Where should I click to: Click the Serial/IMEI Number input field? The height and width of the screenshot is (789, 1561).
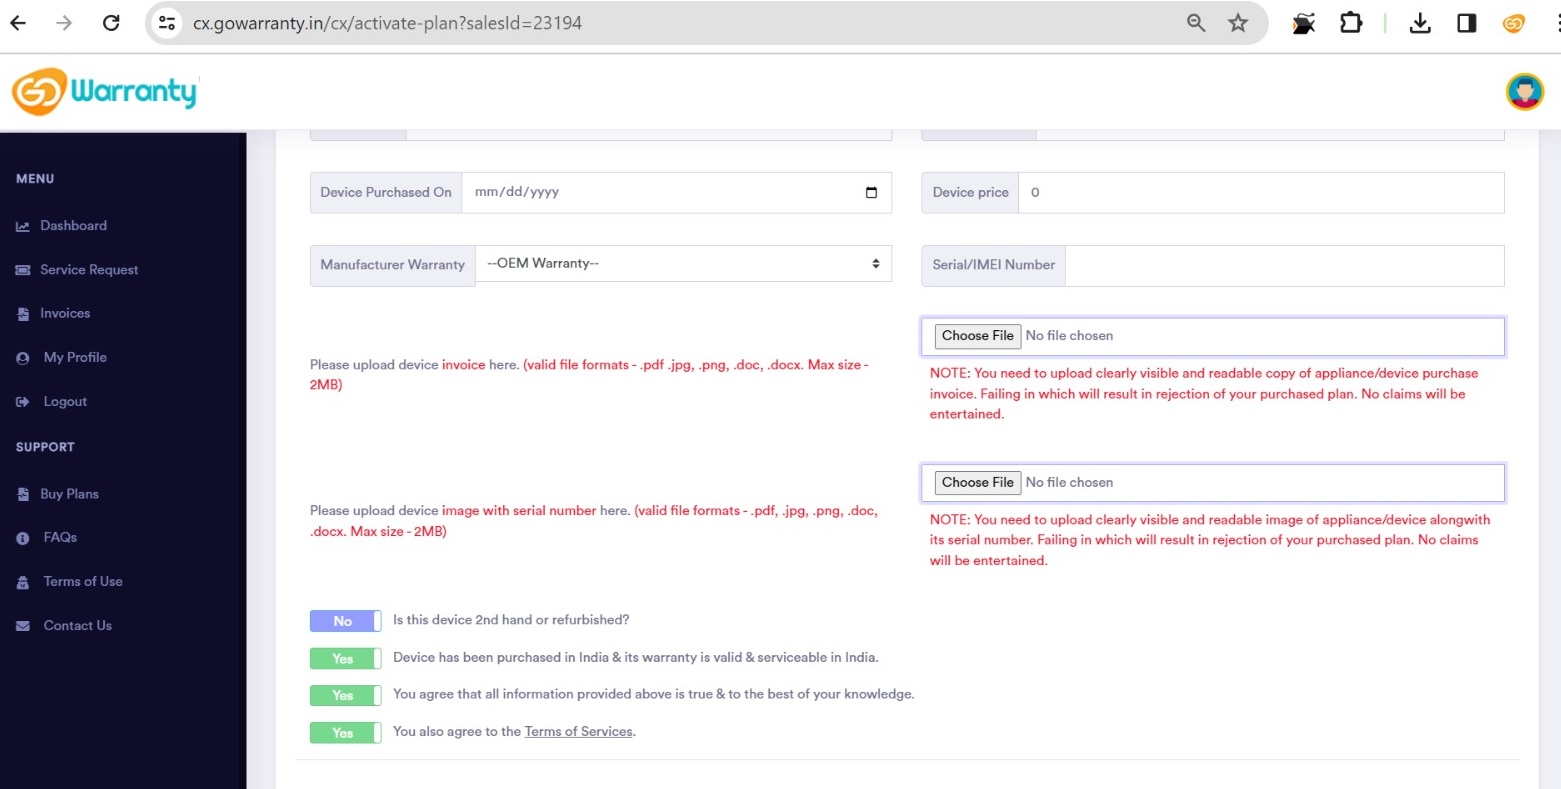[x=1284, y=265]
